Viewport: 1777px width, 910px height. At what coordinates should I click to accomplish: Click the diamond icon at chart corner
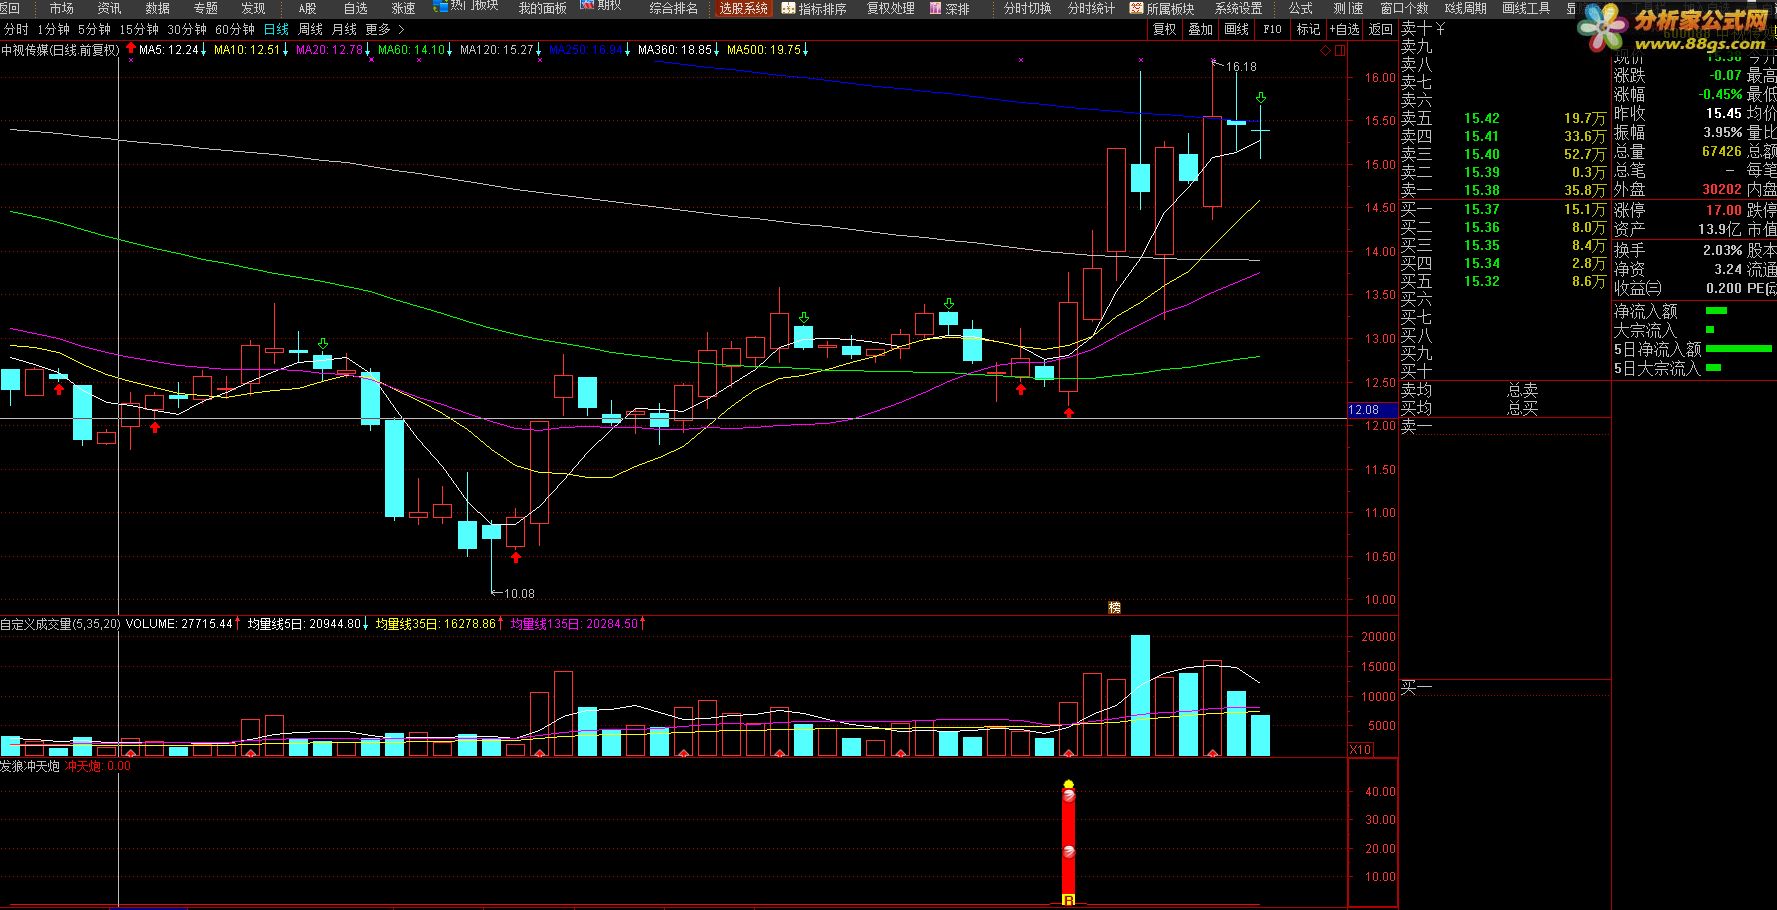[1326, 50]
